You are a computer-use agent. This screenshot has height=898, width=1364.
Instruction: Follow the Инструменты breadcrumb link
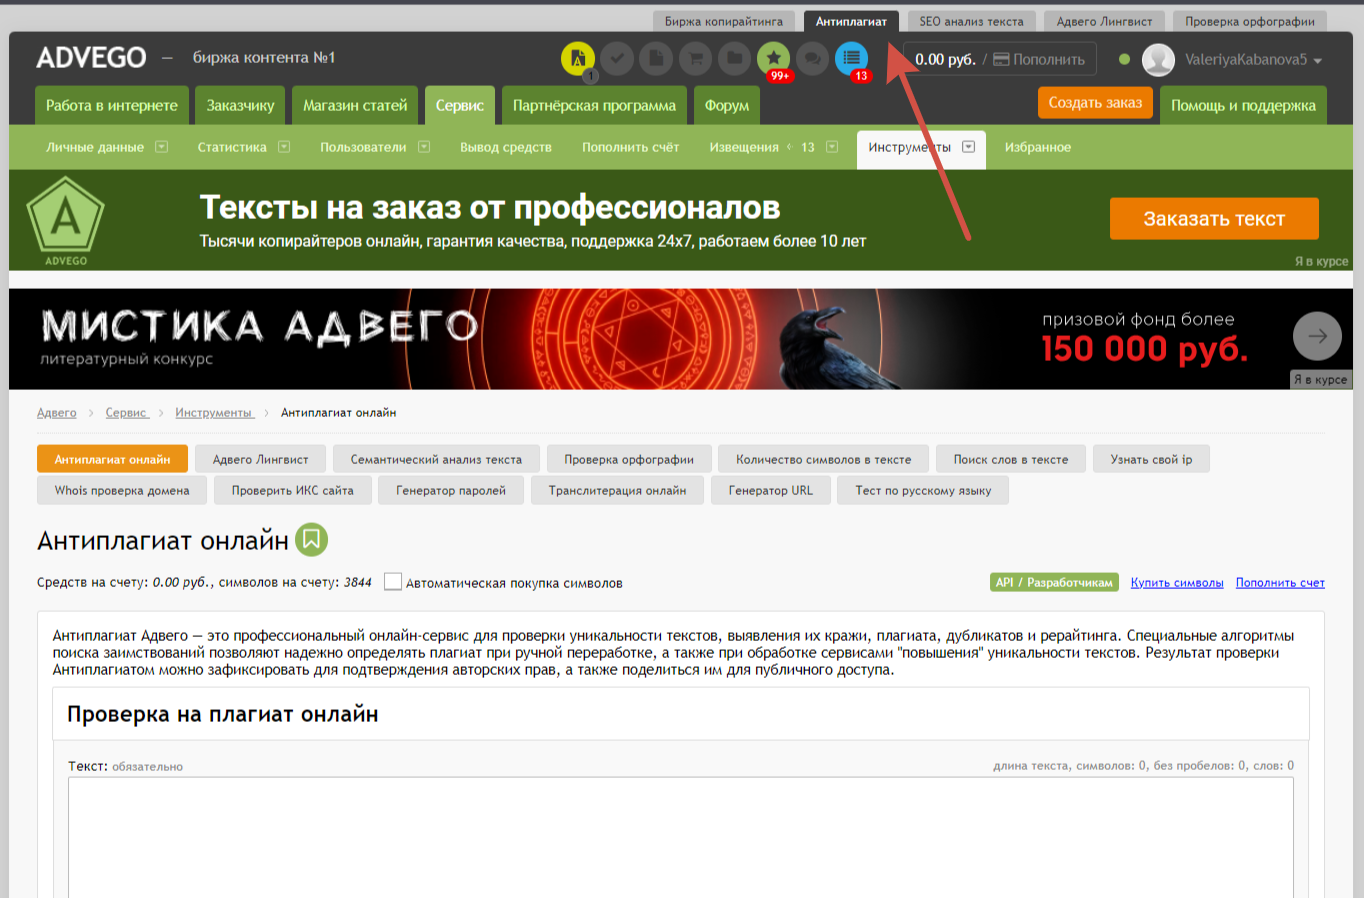(214, 412)
